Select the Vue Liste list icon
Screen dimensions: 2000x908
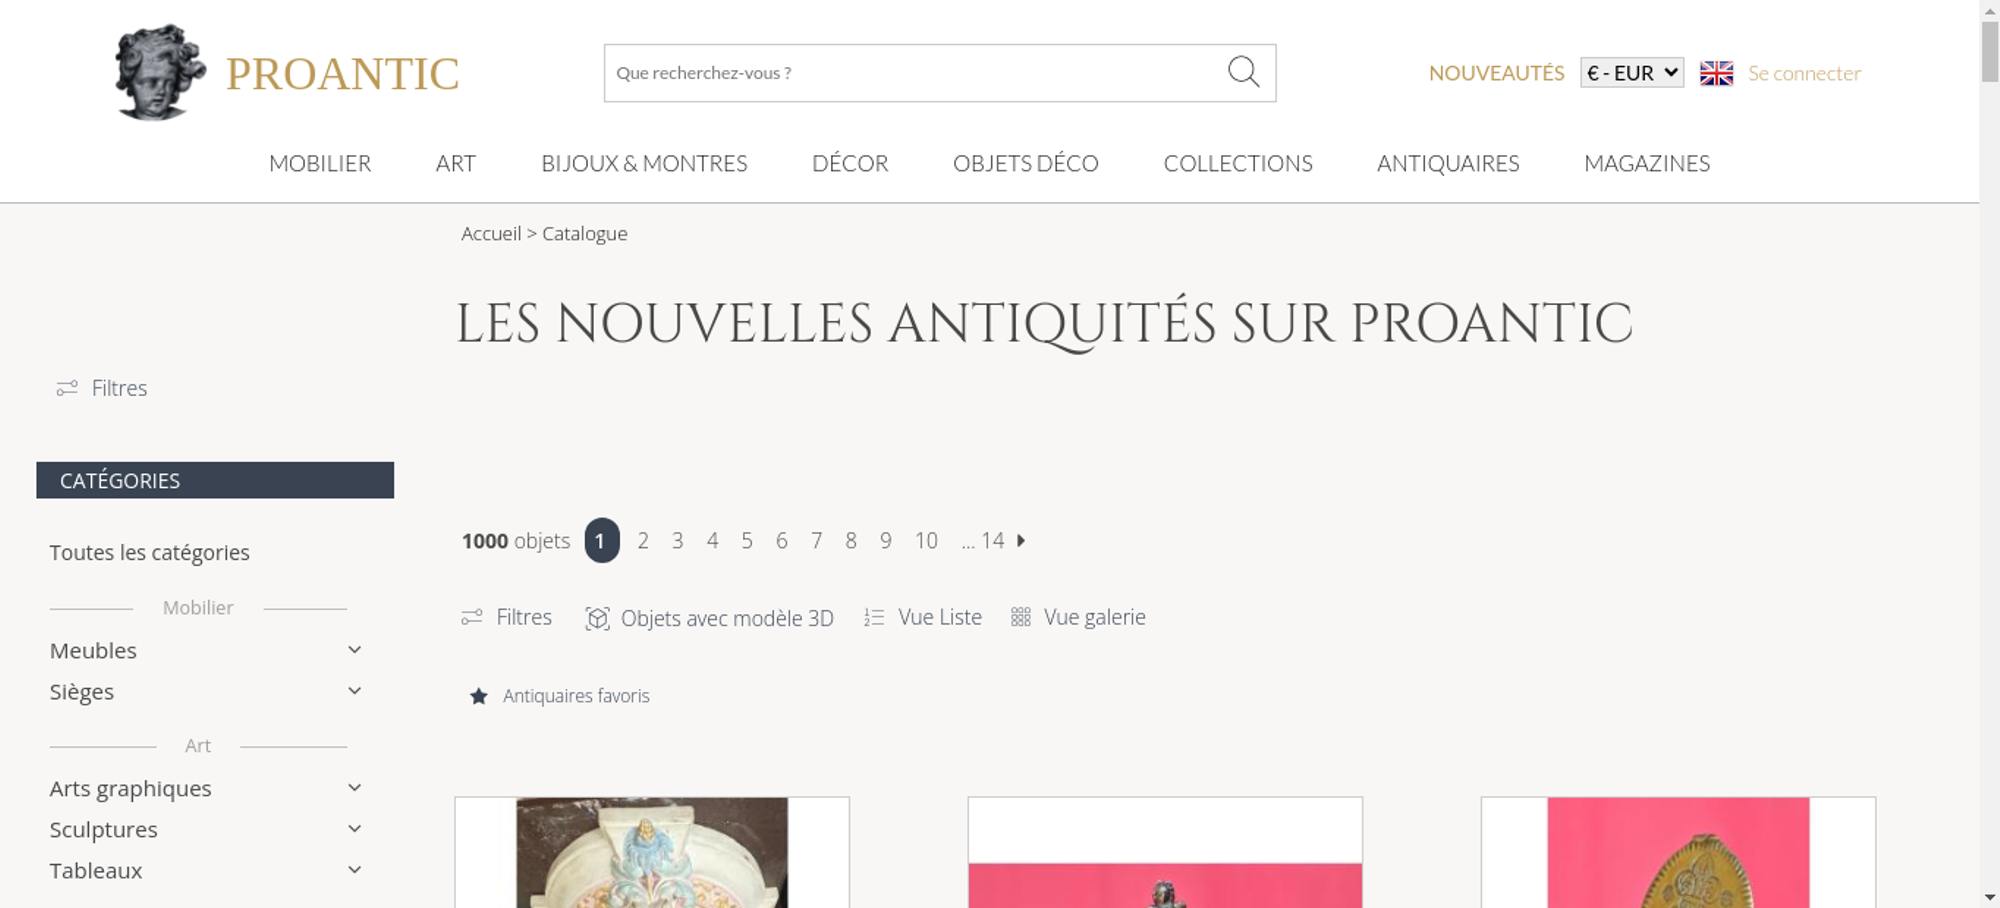[x=874, y=618]
